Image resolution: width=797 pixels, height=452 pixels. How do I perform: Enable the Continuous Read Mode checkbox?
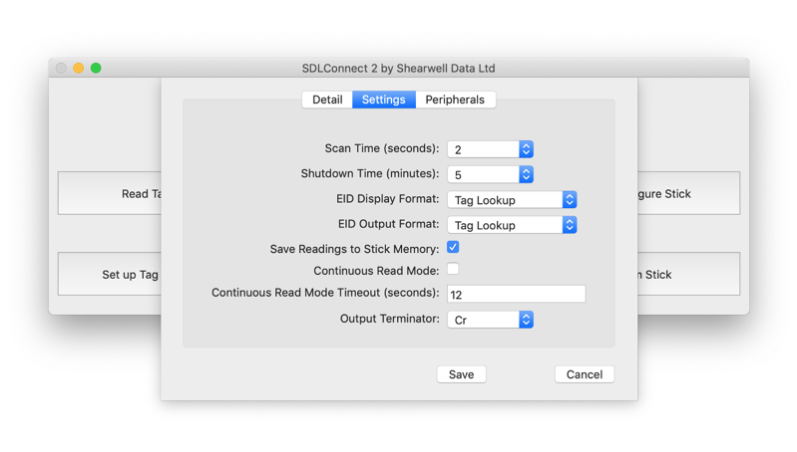coord(453,269)
